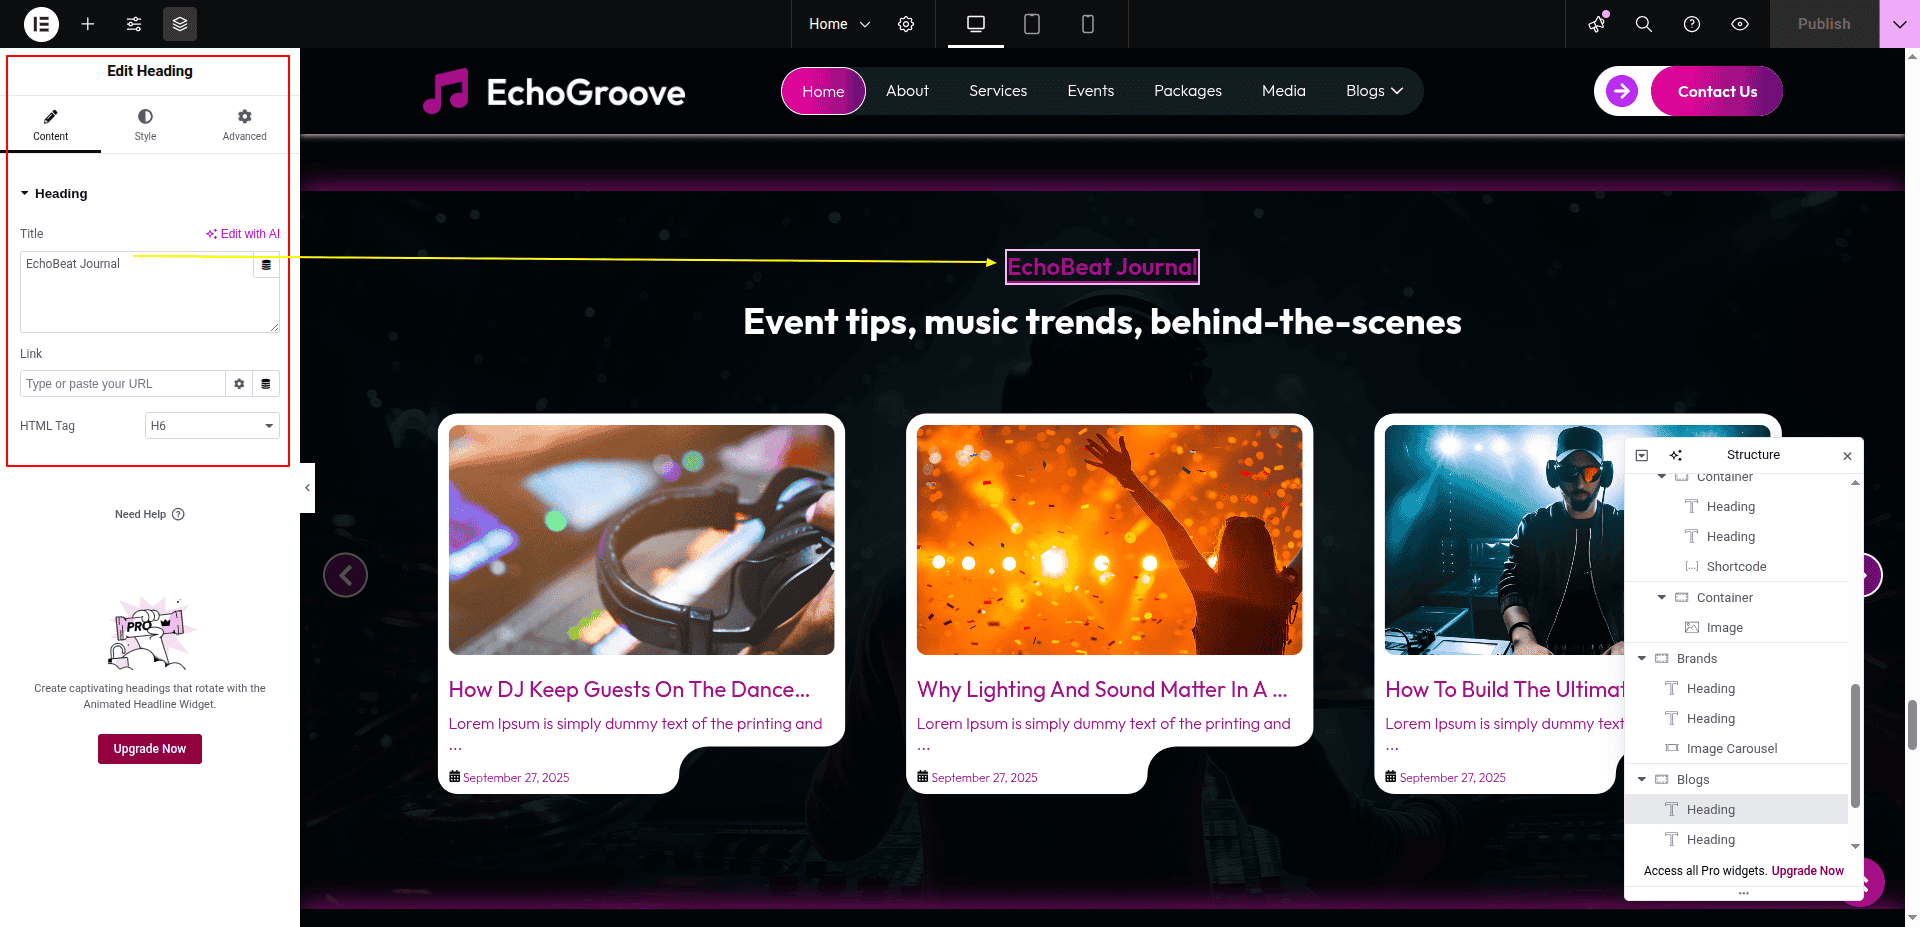This screenshot has height=927, width=1920.
Task: Switch to the Style tab
Action: pos(145,125)
